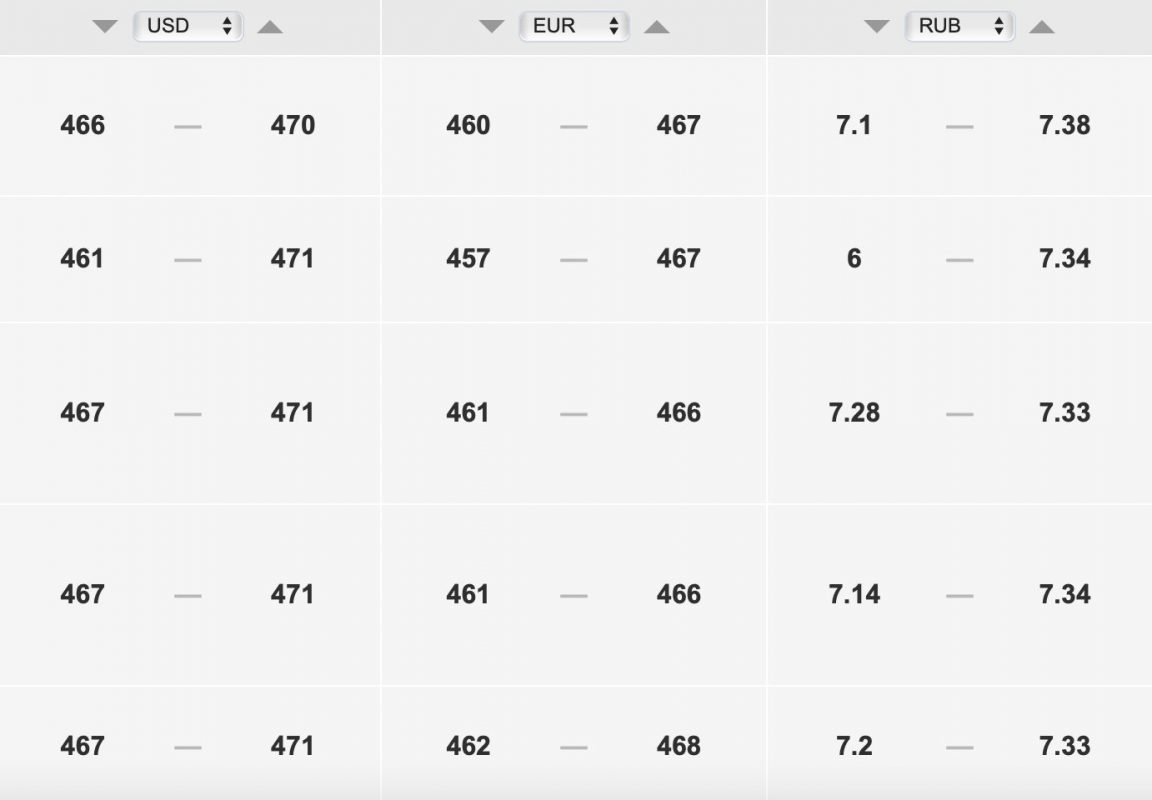Open the USD currency dropdown
This screenshot has height=800, width=1152.
(x=188, y=26)
